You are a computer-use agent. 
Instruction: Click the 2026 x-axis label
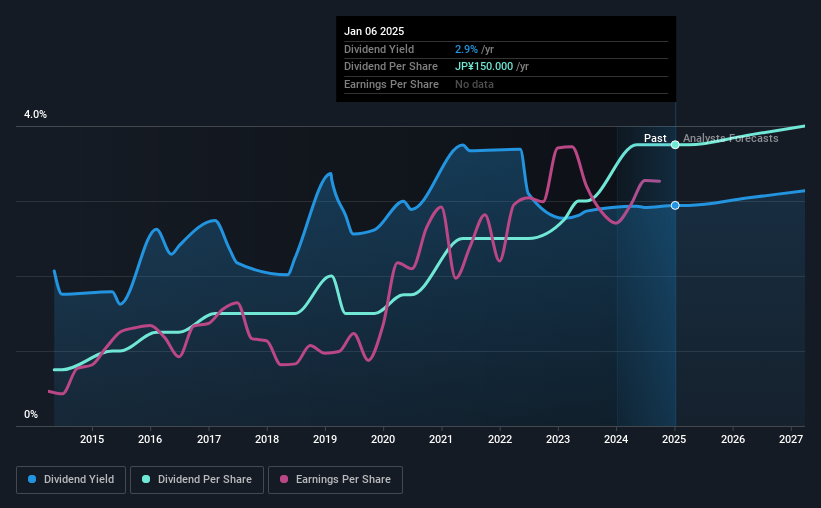click(x=733, y=439)
